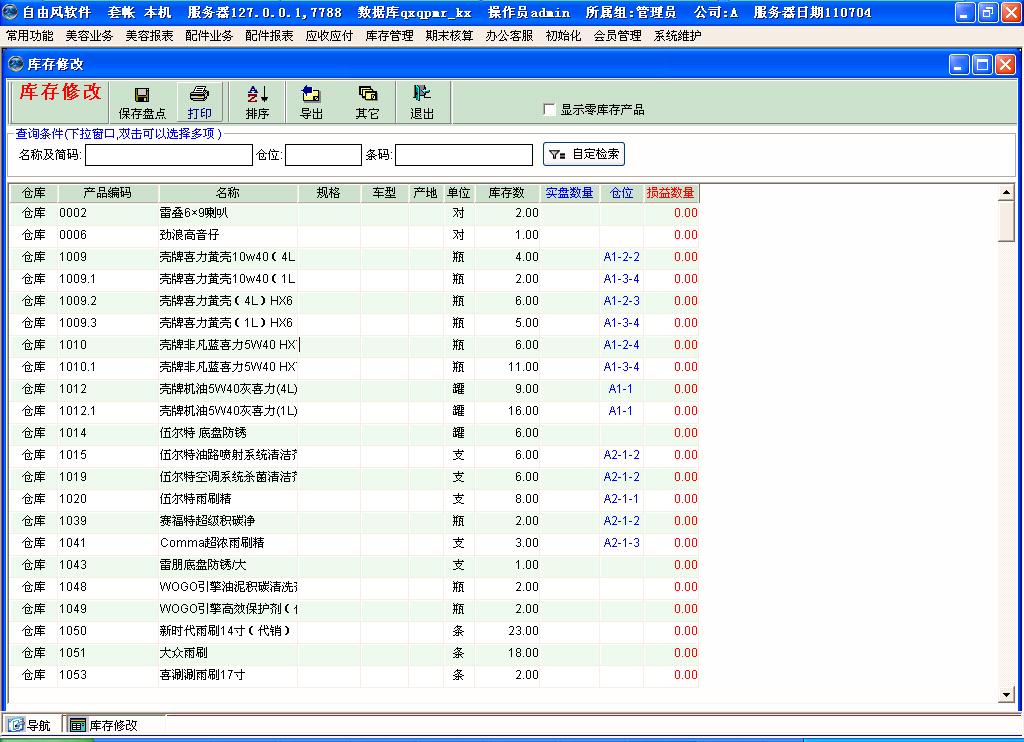Screen dimensions: 1024x742
Task: Open the 期末核算 menu
Action: click(449, 36)
